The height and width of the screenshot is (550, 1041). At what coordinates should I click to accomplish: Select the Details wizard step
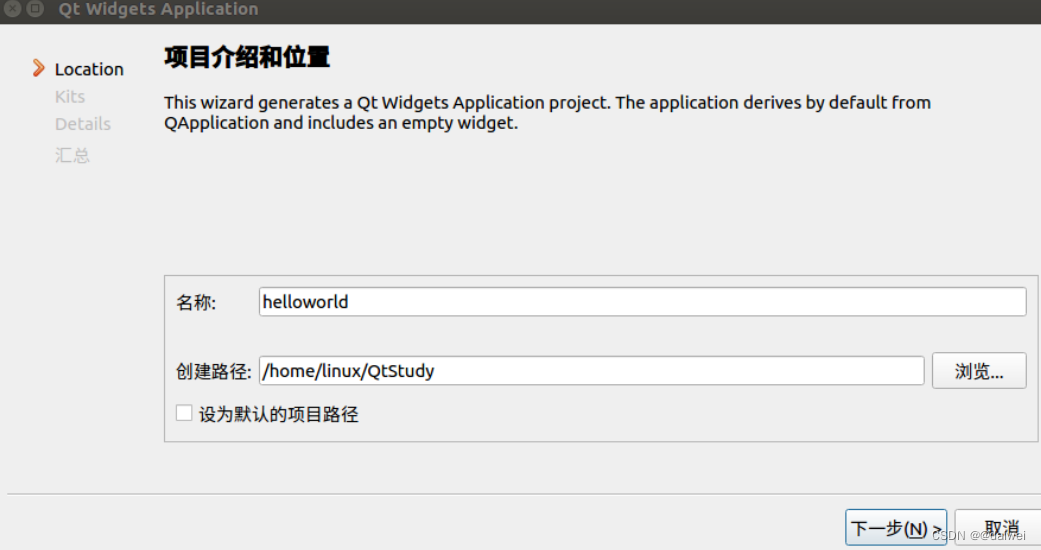point(82,124)
